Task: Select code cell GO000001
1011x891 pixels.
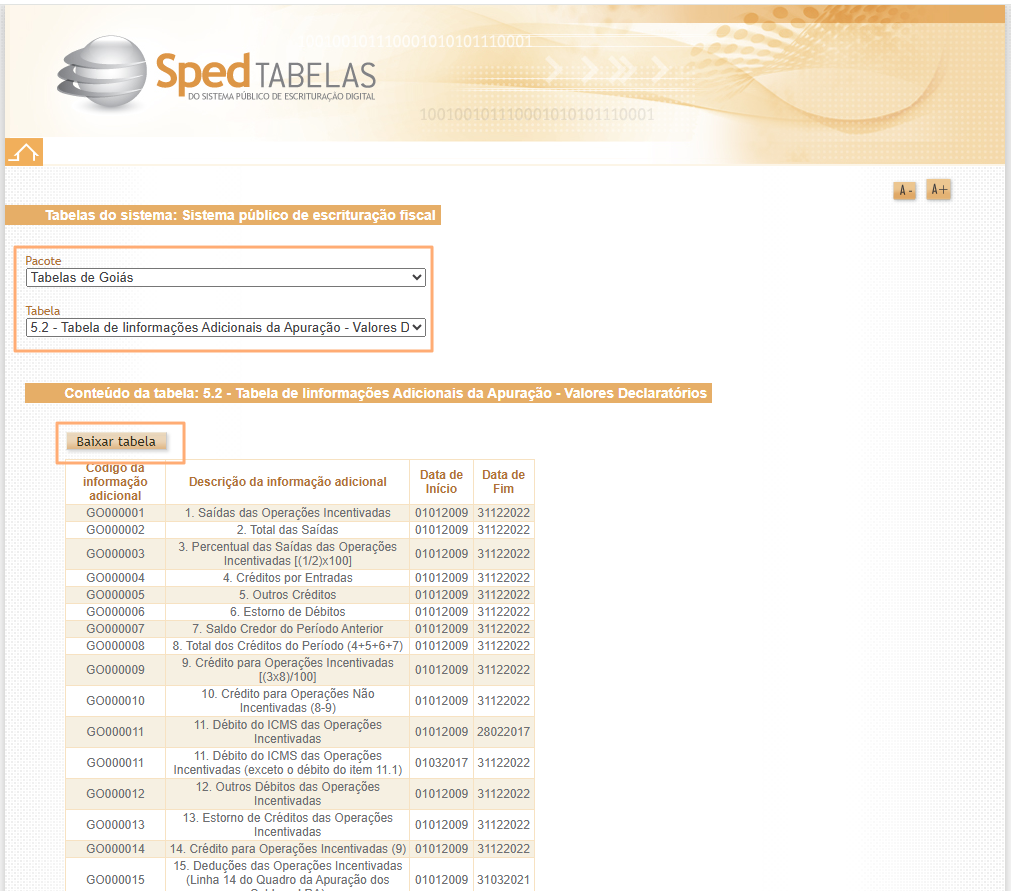Action: pyautogui.click(x=115, y=513)
